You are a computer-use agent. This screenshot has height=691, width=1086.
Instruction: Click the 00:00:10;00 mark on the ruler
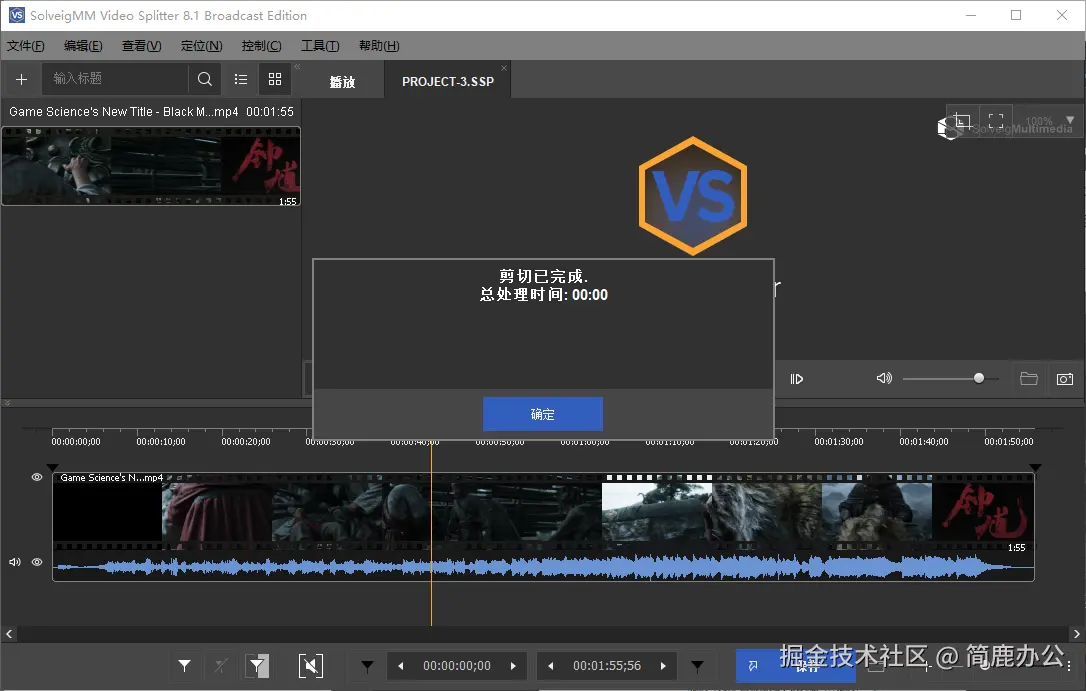point(161,441)
